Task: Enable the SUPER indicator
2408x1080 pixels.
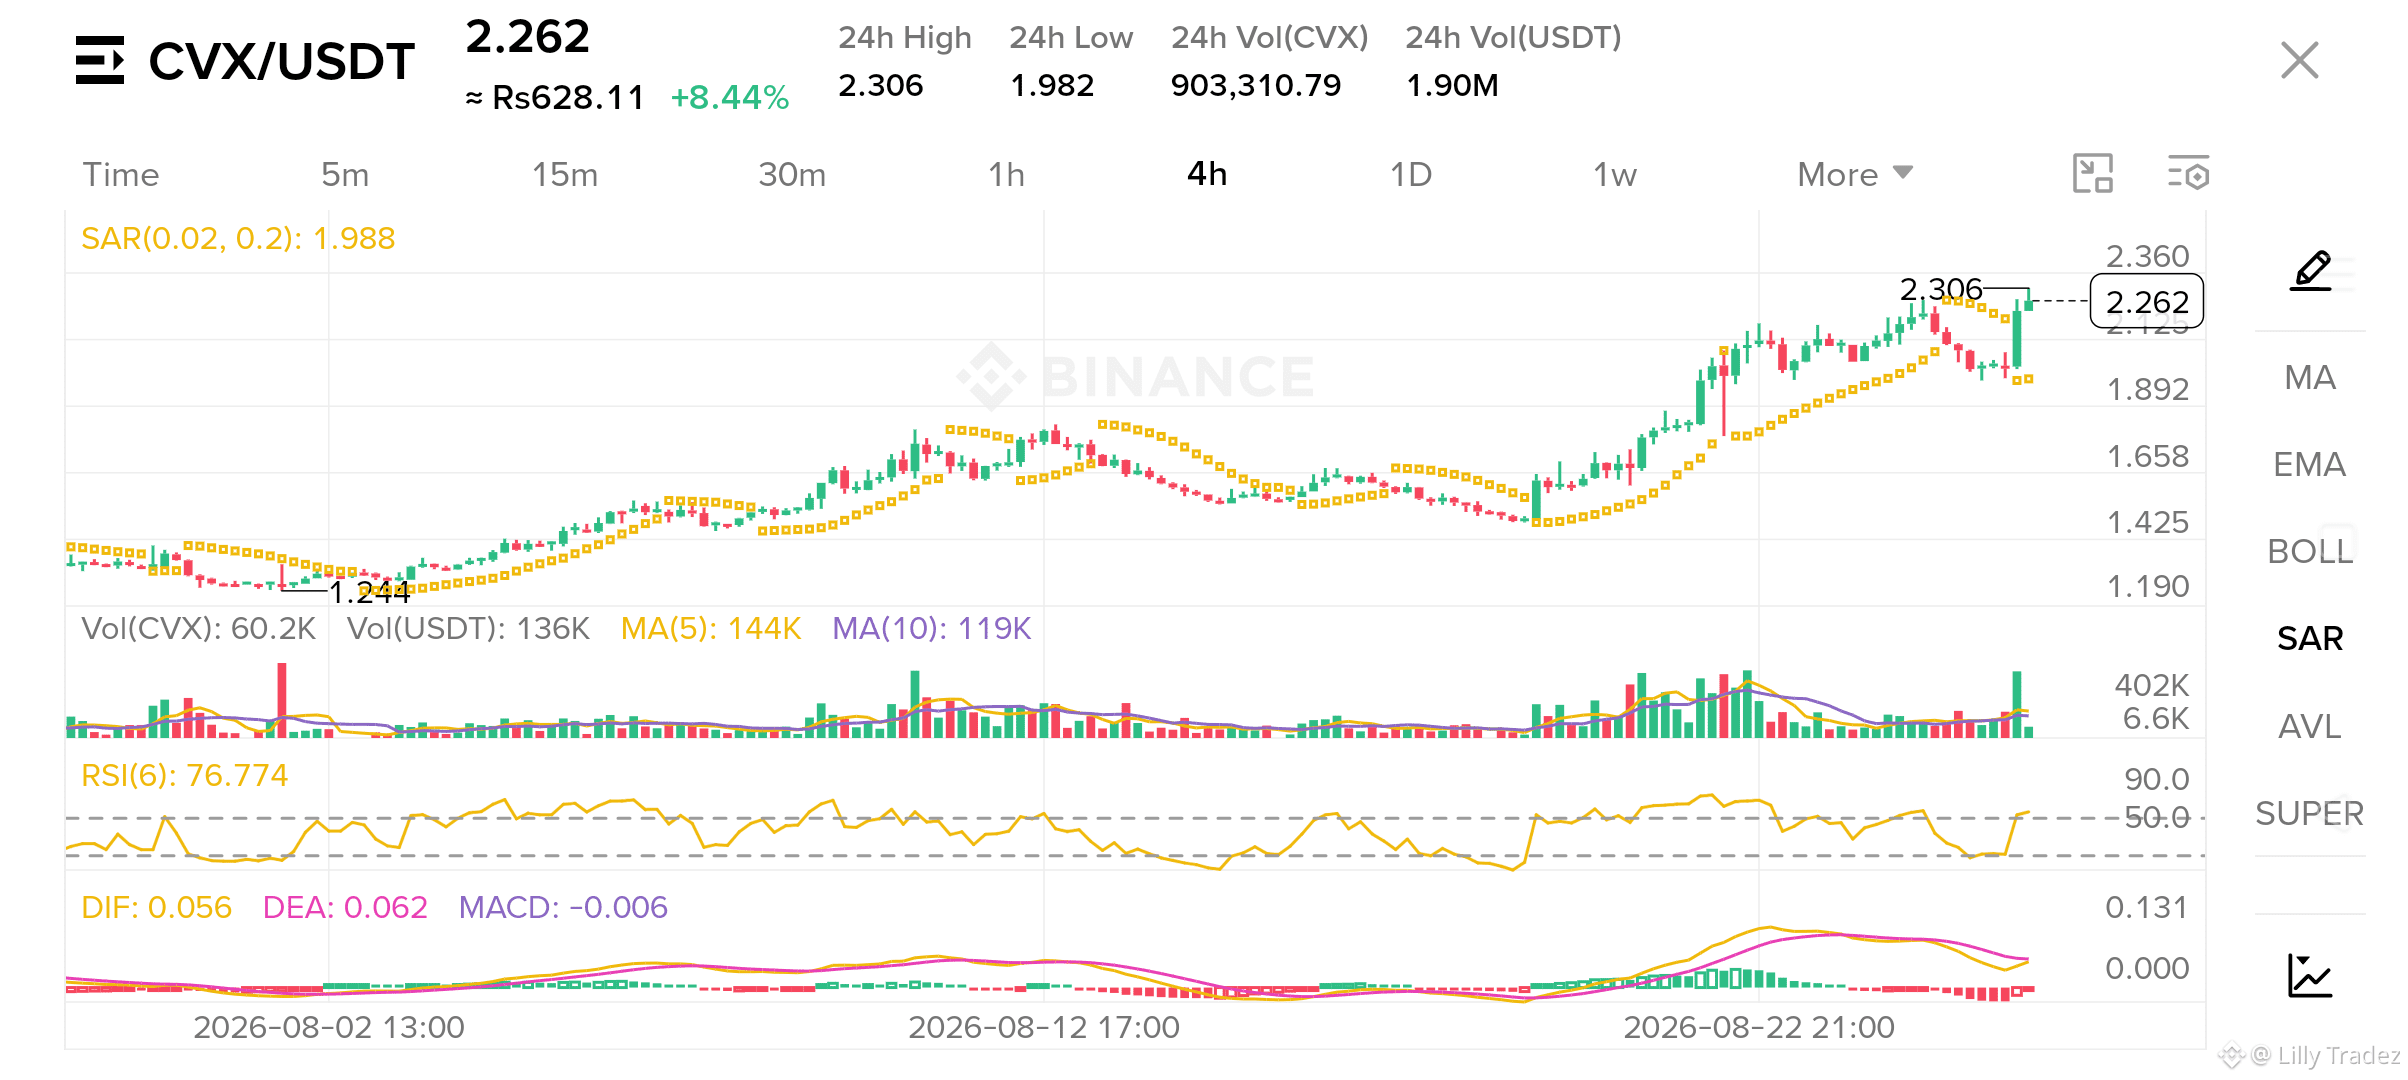Action: 2310,813
